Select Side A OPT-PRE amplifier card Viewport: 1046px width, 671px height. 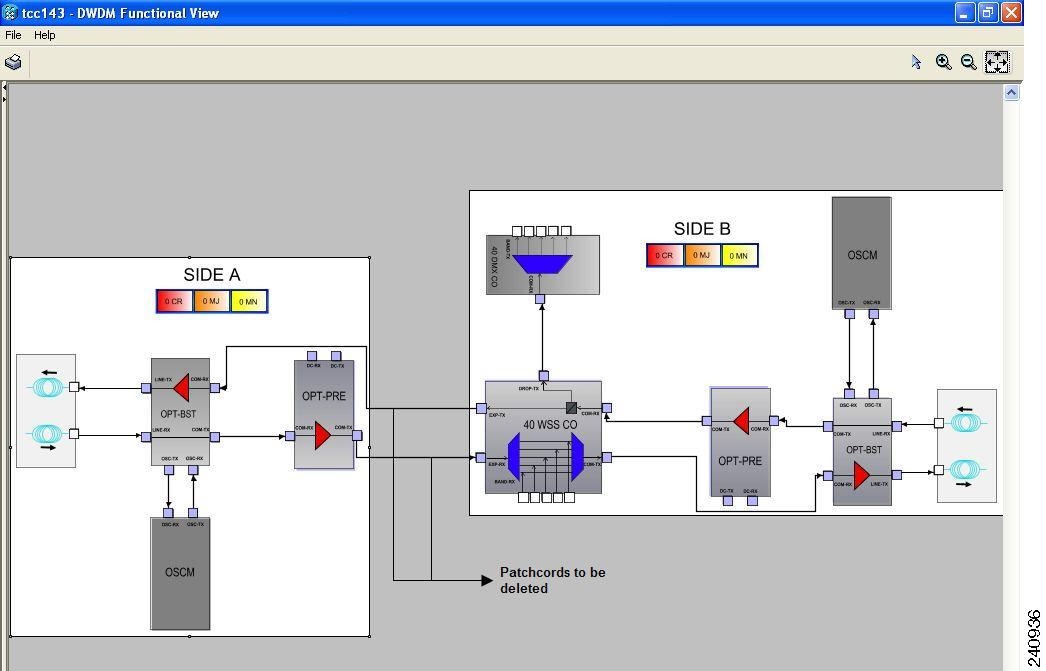[x=324, y=415]
